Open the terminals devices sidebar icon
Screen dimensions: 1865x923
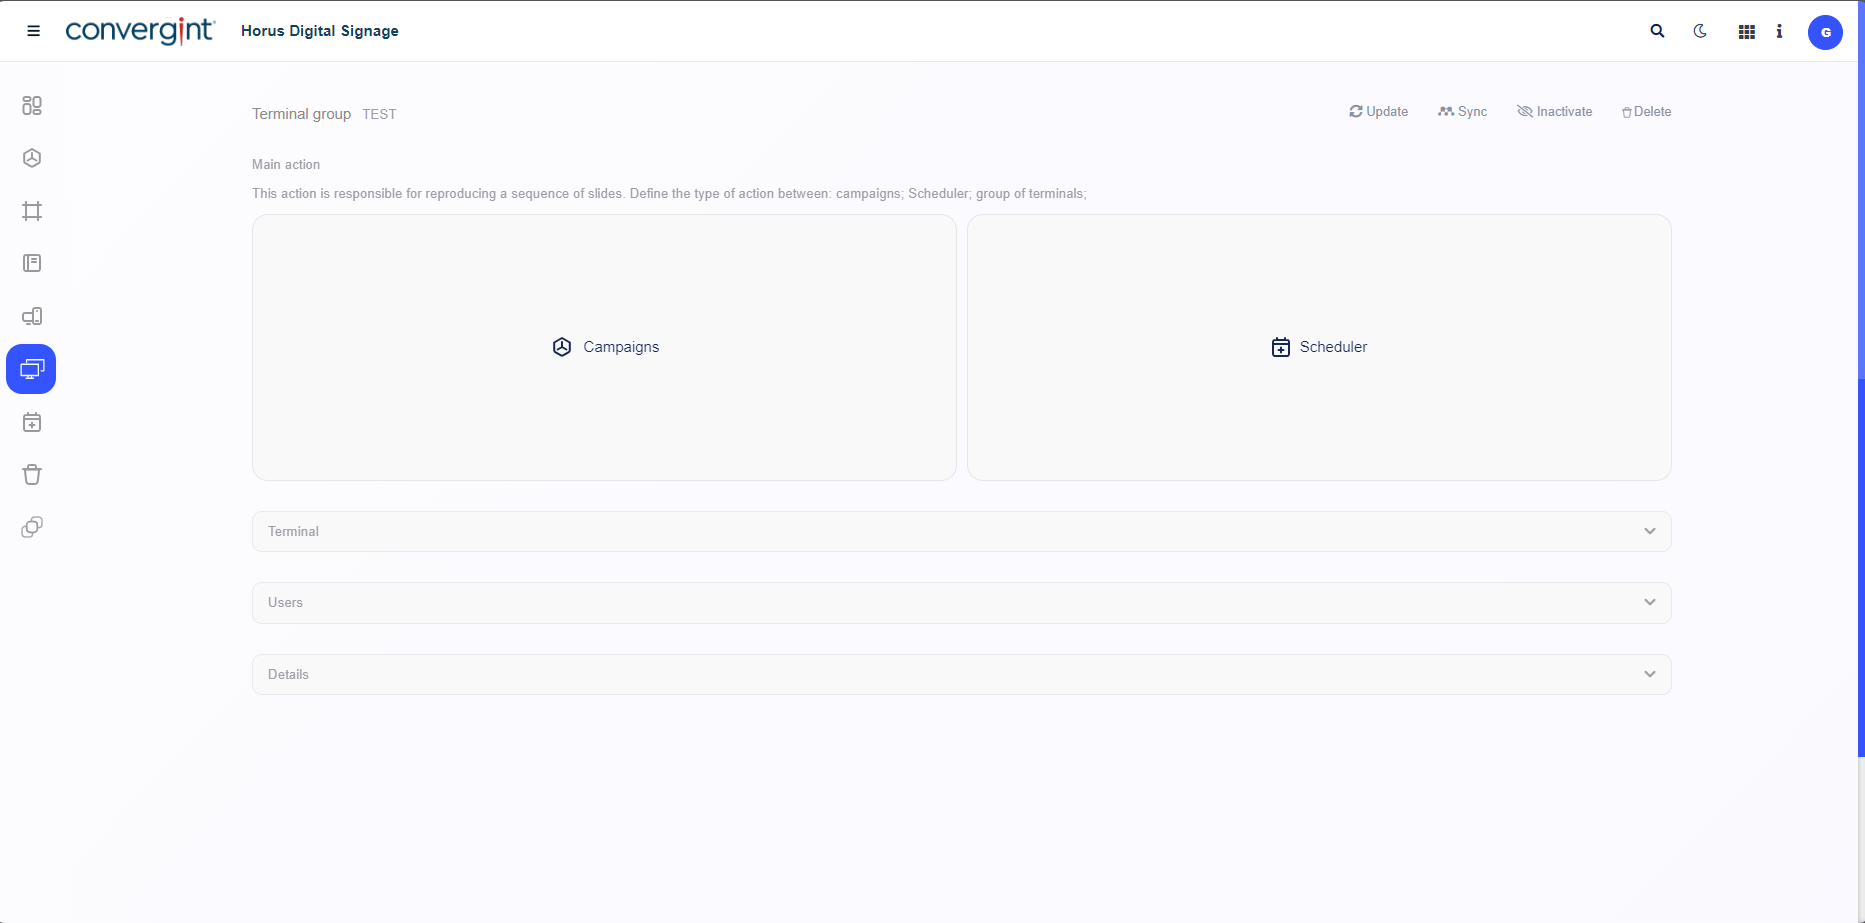pyautogui.click(x=32, y=316)
